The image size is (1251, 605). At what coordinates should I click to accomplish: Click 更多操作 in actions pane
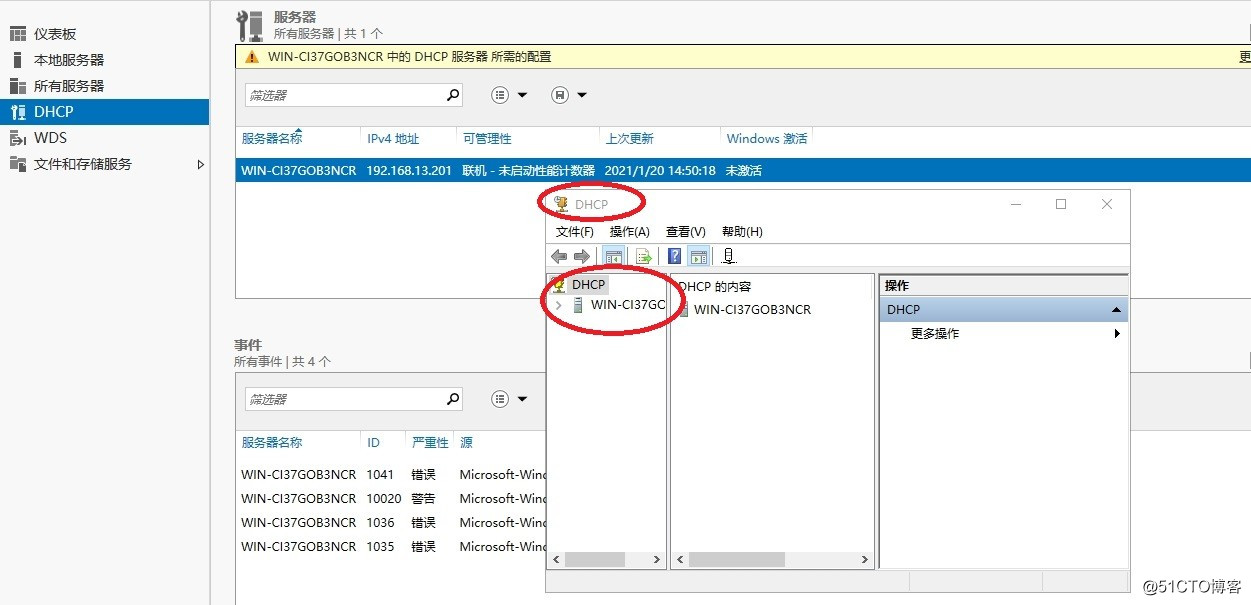(x=935, y=334)
